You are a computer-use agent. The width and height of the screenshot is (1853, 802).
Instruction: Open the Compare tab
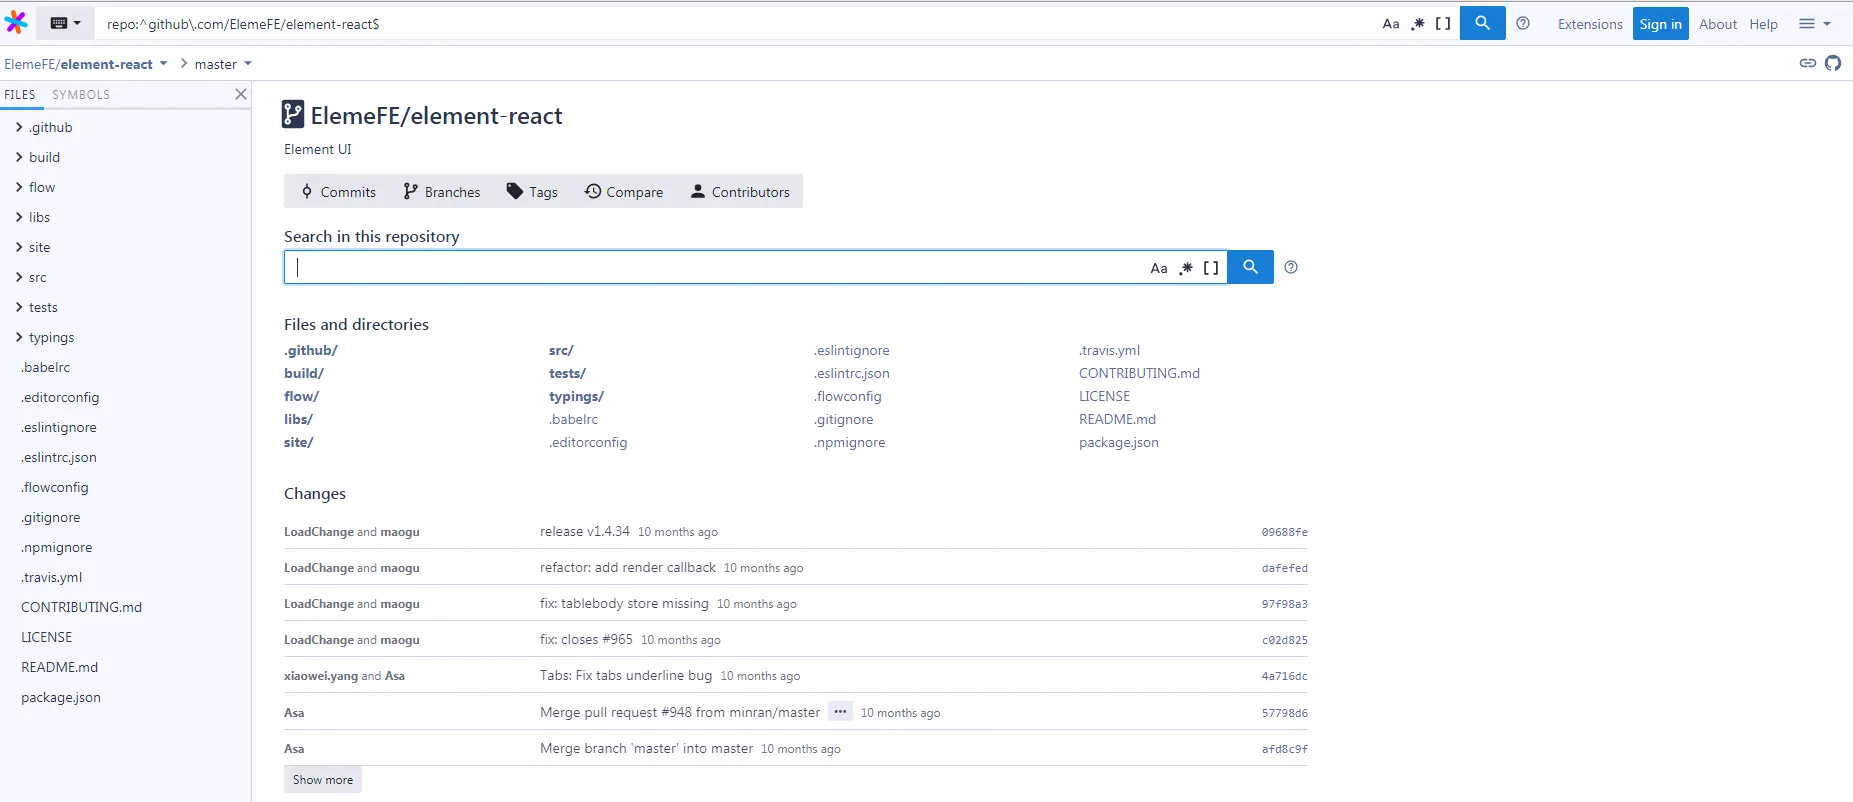pyautogui.click(x=624, y=192)
